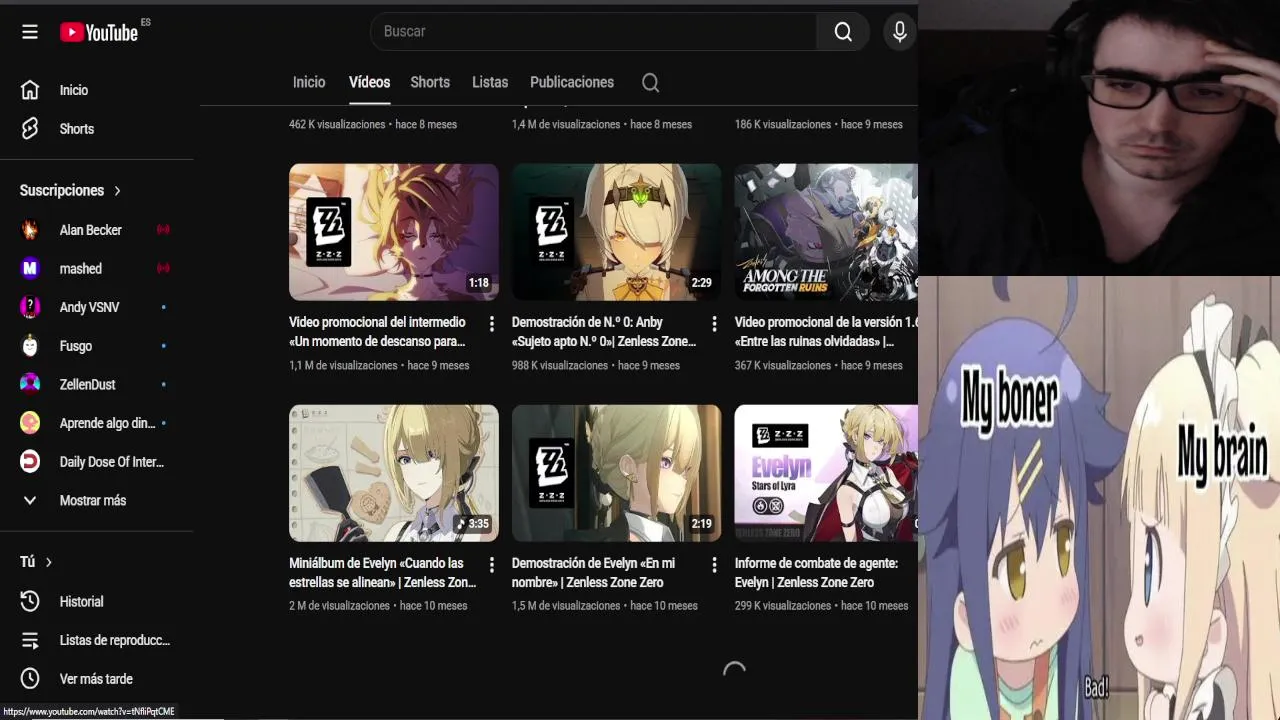The width and height of the screenshot is (1280, 720).
Task: Play the Among the Forgotten Ruins thumbnail
Action: [826, 232]
